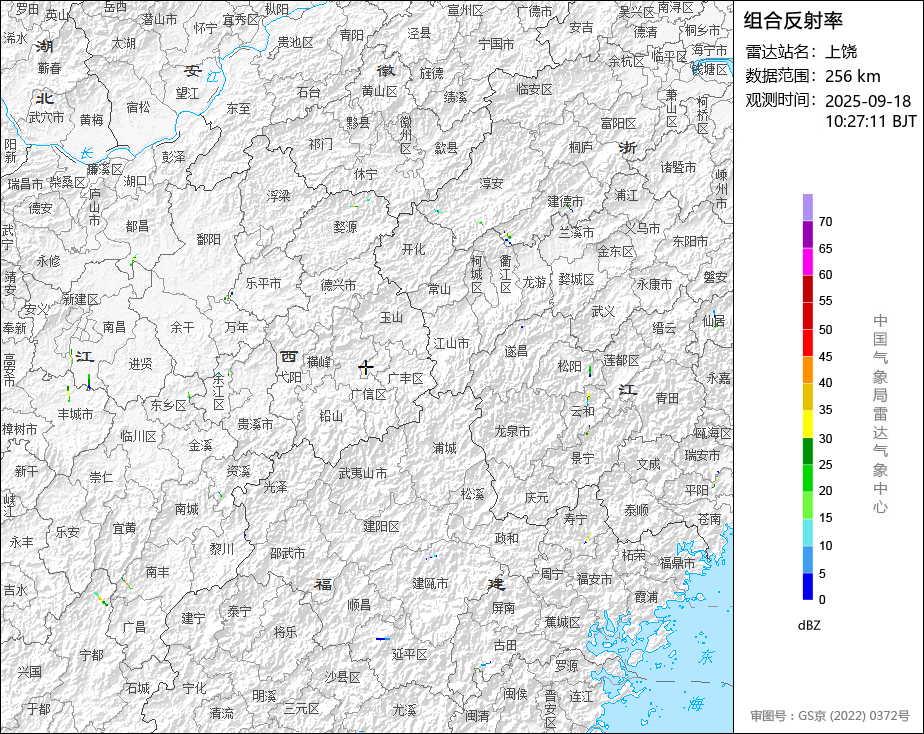Click the 淳安 county label
The width and height of the screenshot is (924, 734).
[x=491, y=183]
